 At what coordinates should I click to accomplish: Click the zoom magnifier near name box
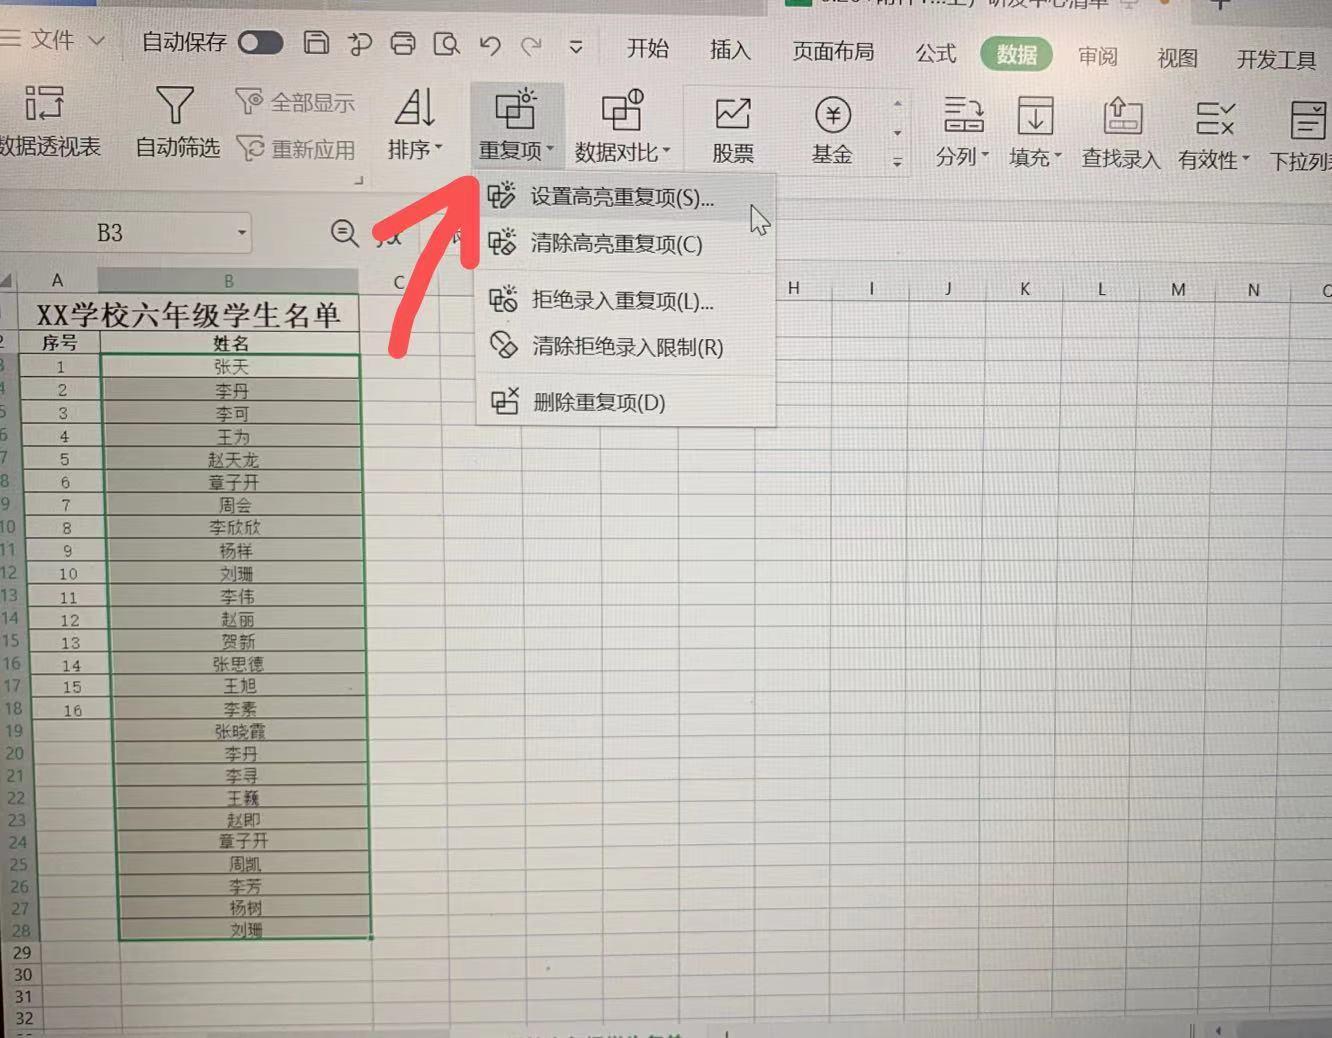[344, 233]
